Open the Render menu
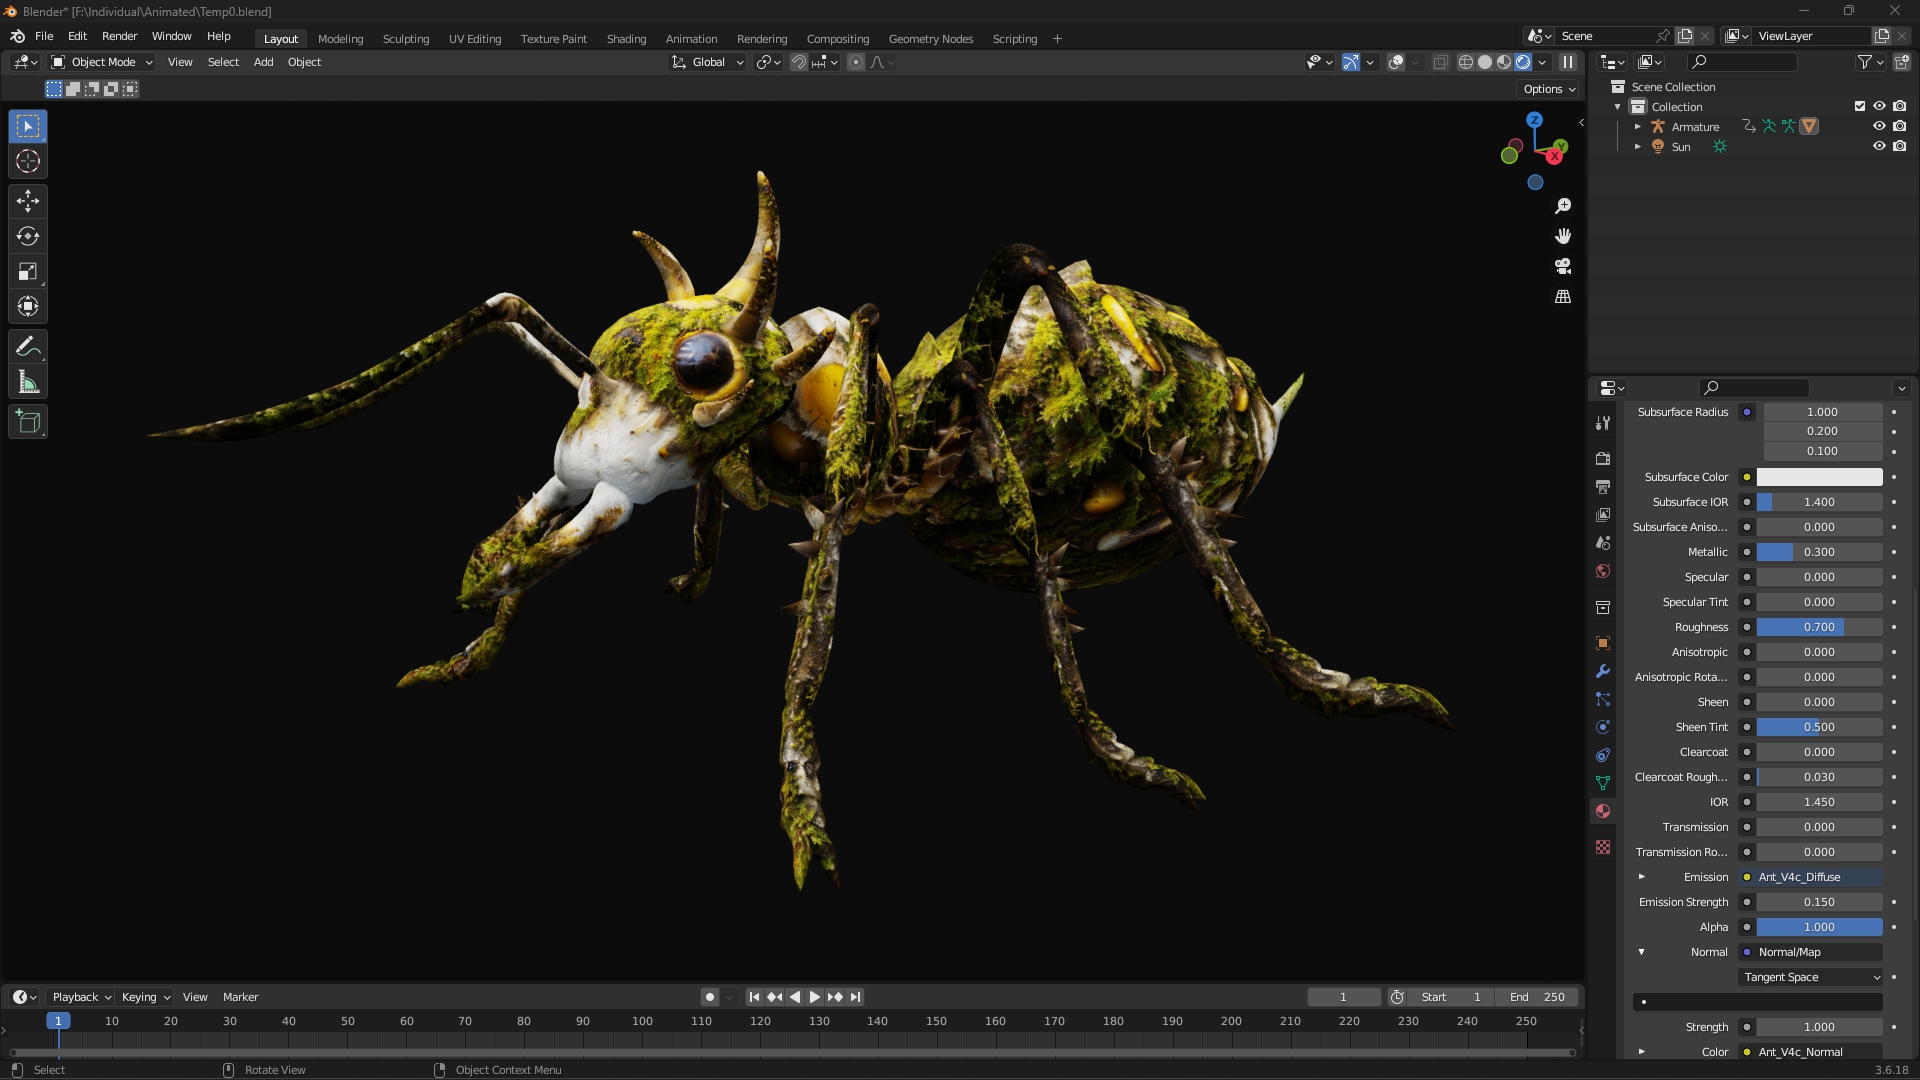This screenshot has width=1920, height=1080. tap(119, 36)
